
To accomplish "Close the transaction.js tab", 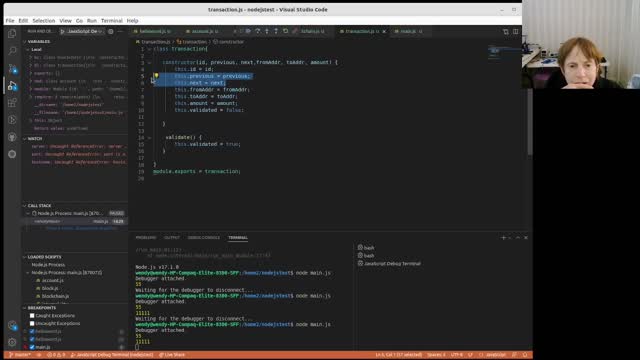I will 384,31.
